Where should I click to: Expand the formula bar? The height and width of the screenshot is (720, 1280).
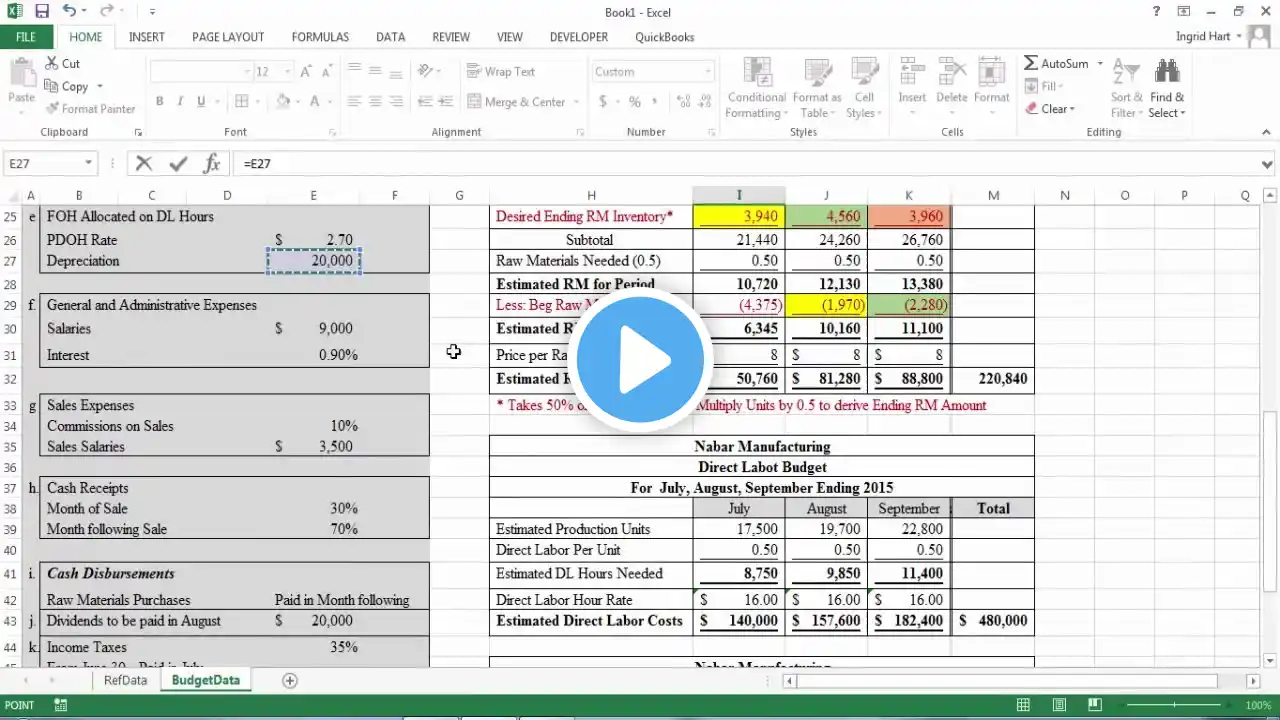coord(1268,163)
